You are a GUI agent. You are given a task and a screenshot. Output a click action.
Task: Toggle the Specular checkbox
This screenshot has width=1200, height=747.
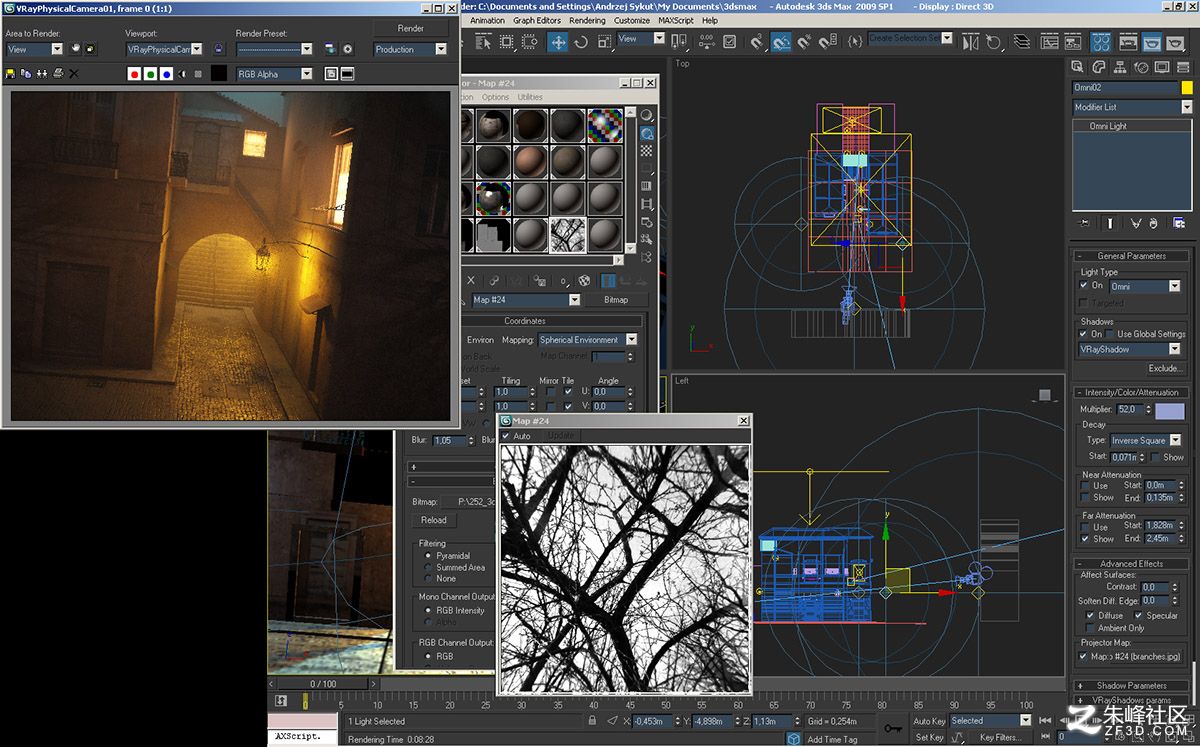pos(1139,615)
